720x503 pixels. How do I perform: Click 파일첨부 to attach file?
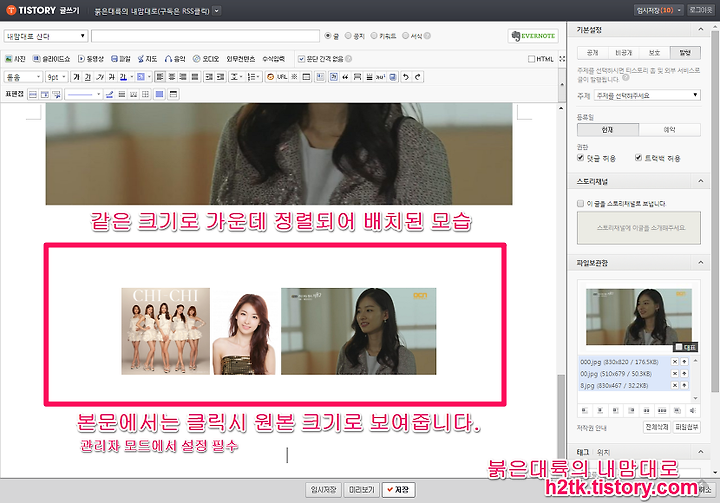pos(686,427)
